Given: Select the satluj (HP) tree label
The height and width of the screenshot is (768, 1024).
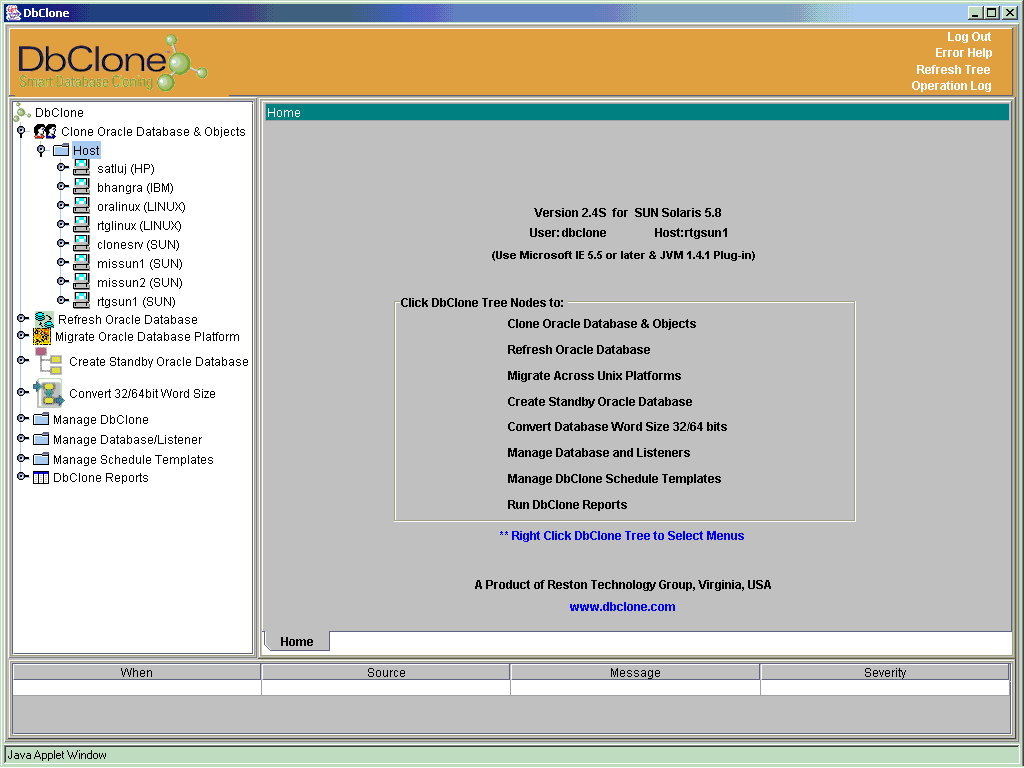Looking at the screenshot, I should coord(126,169).
